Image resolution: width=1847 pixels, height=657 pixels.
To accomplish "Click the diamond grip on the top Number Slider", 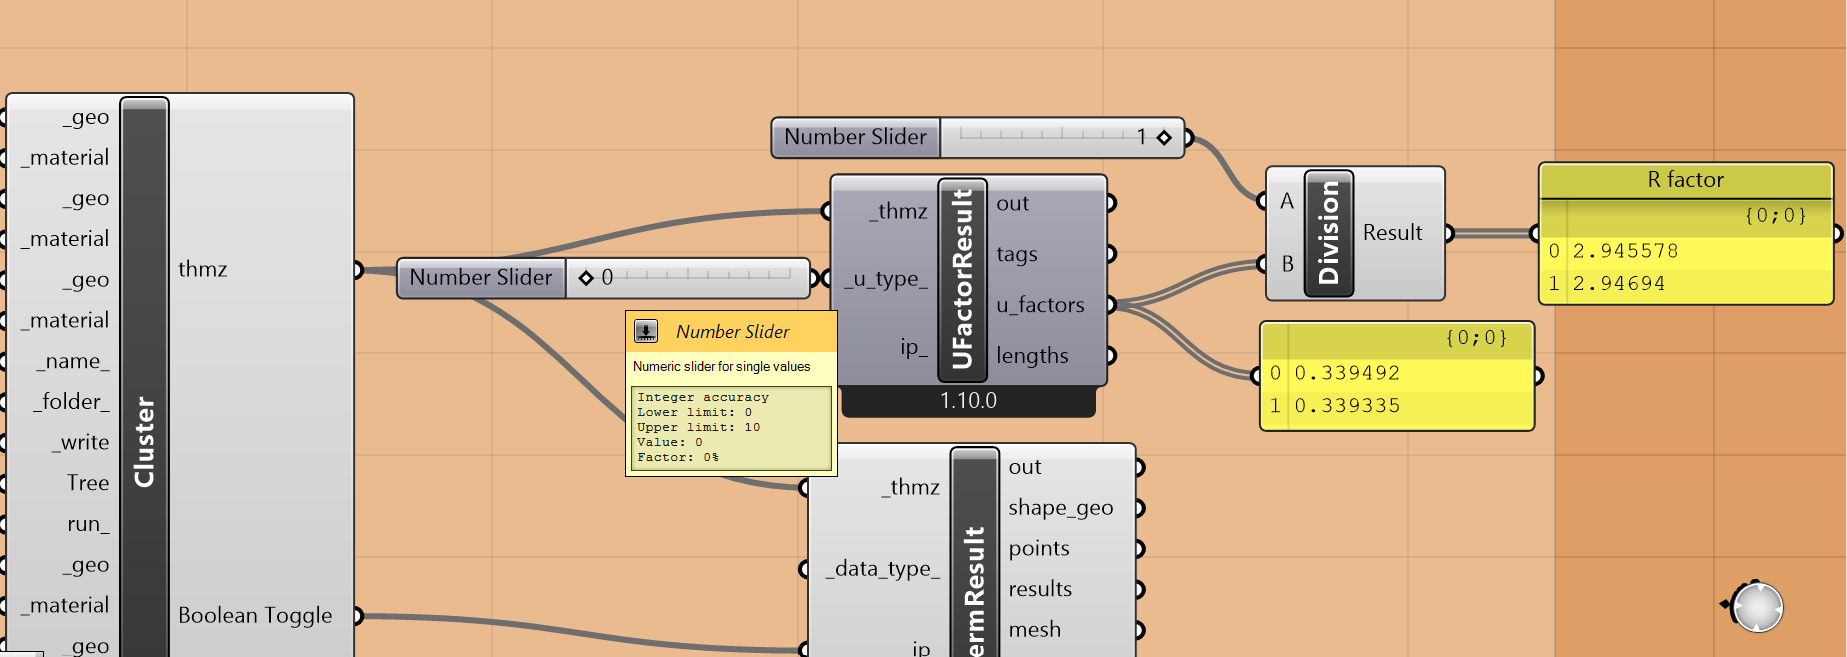I will (1164, 138).
